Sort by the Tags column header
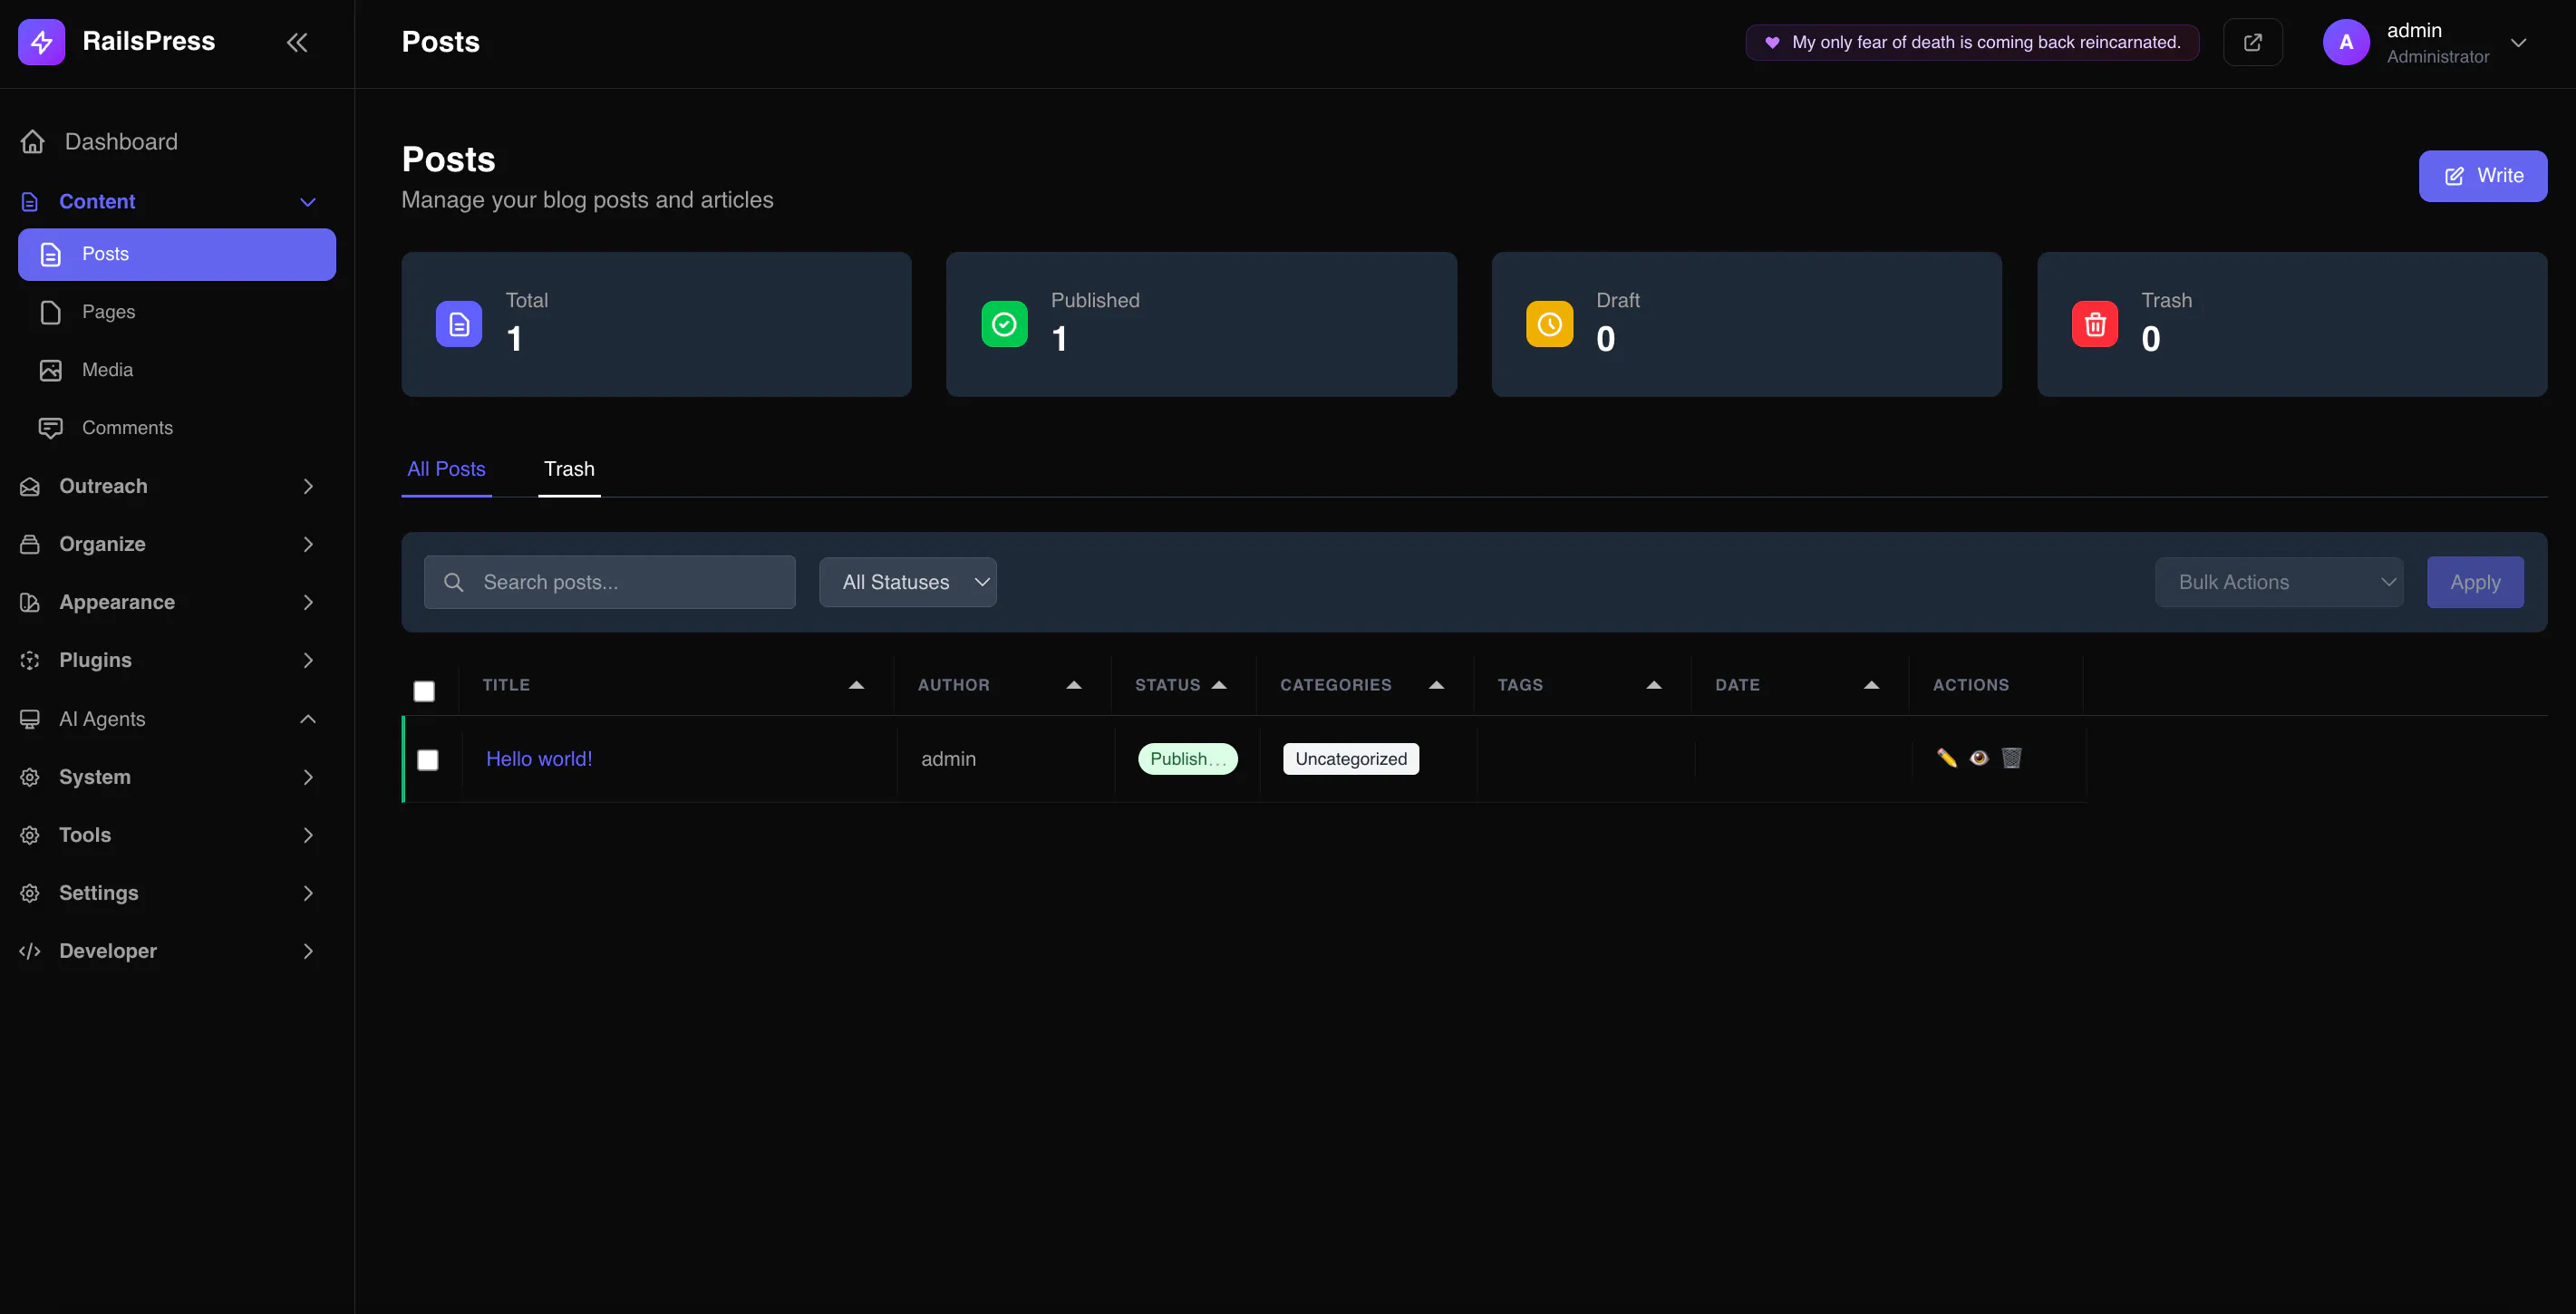This screenshot has height=1314, width=2576. pyautogui.click(x=1582, y=685)
